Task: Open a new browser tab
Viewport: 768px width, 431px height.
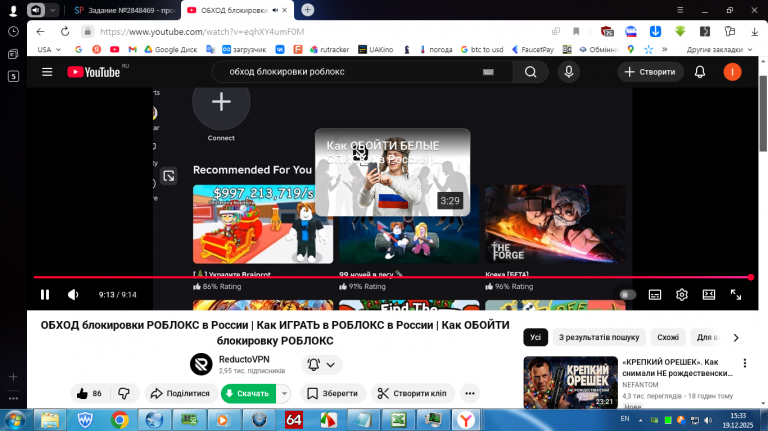Action: (308, 10)
